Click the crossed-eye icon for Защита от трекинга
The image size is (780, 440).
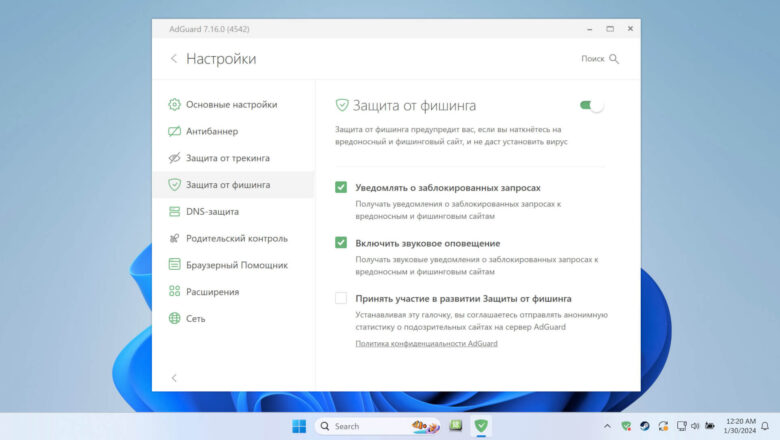tap(174, 158)
